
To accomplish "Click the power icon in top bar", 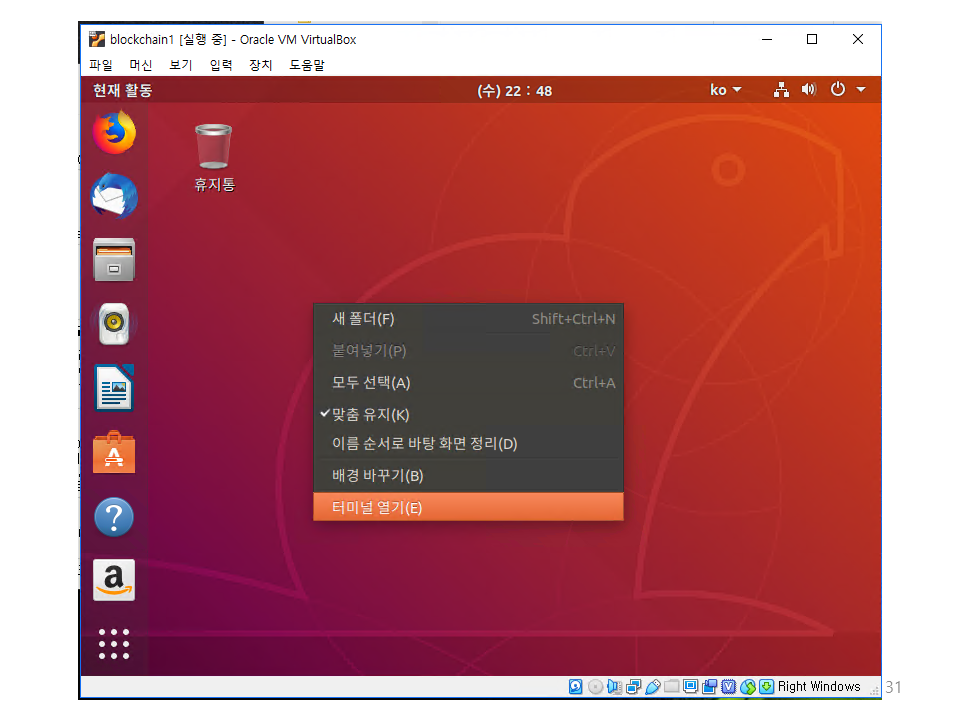I will tap(838, 89).
